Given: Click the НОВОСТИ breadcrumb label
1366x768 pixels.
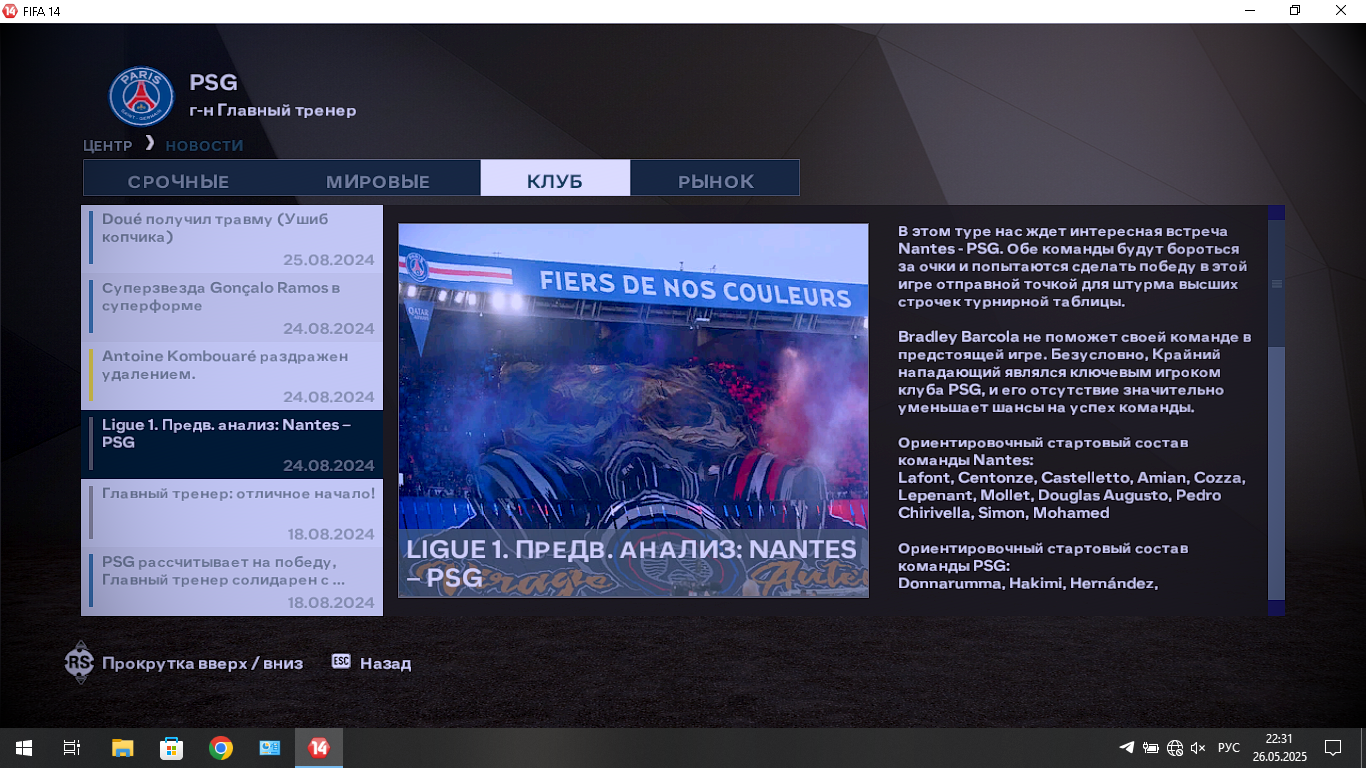Looking at the screenshot, I should pyautogui.click(x=204, y=145).
